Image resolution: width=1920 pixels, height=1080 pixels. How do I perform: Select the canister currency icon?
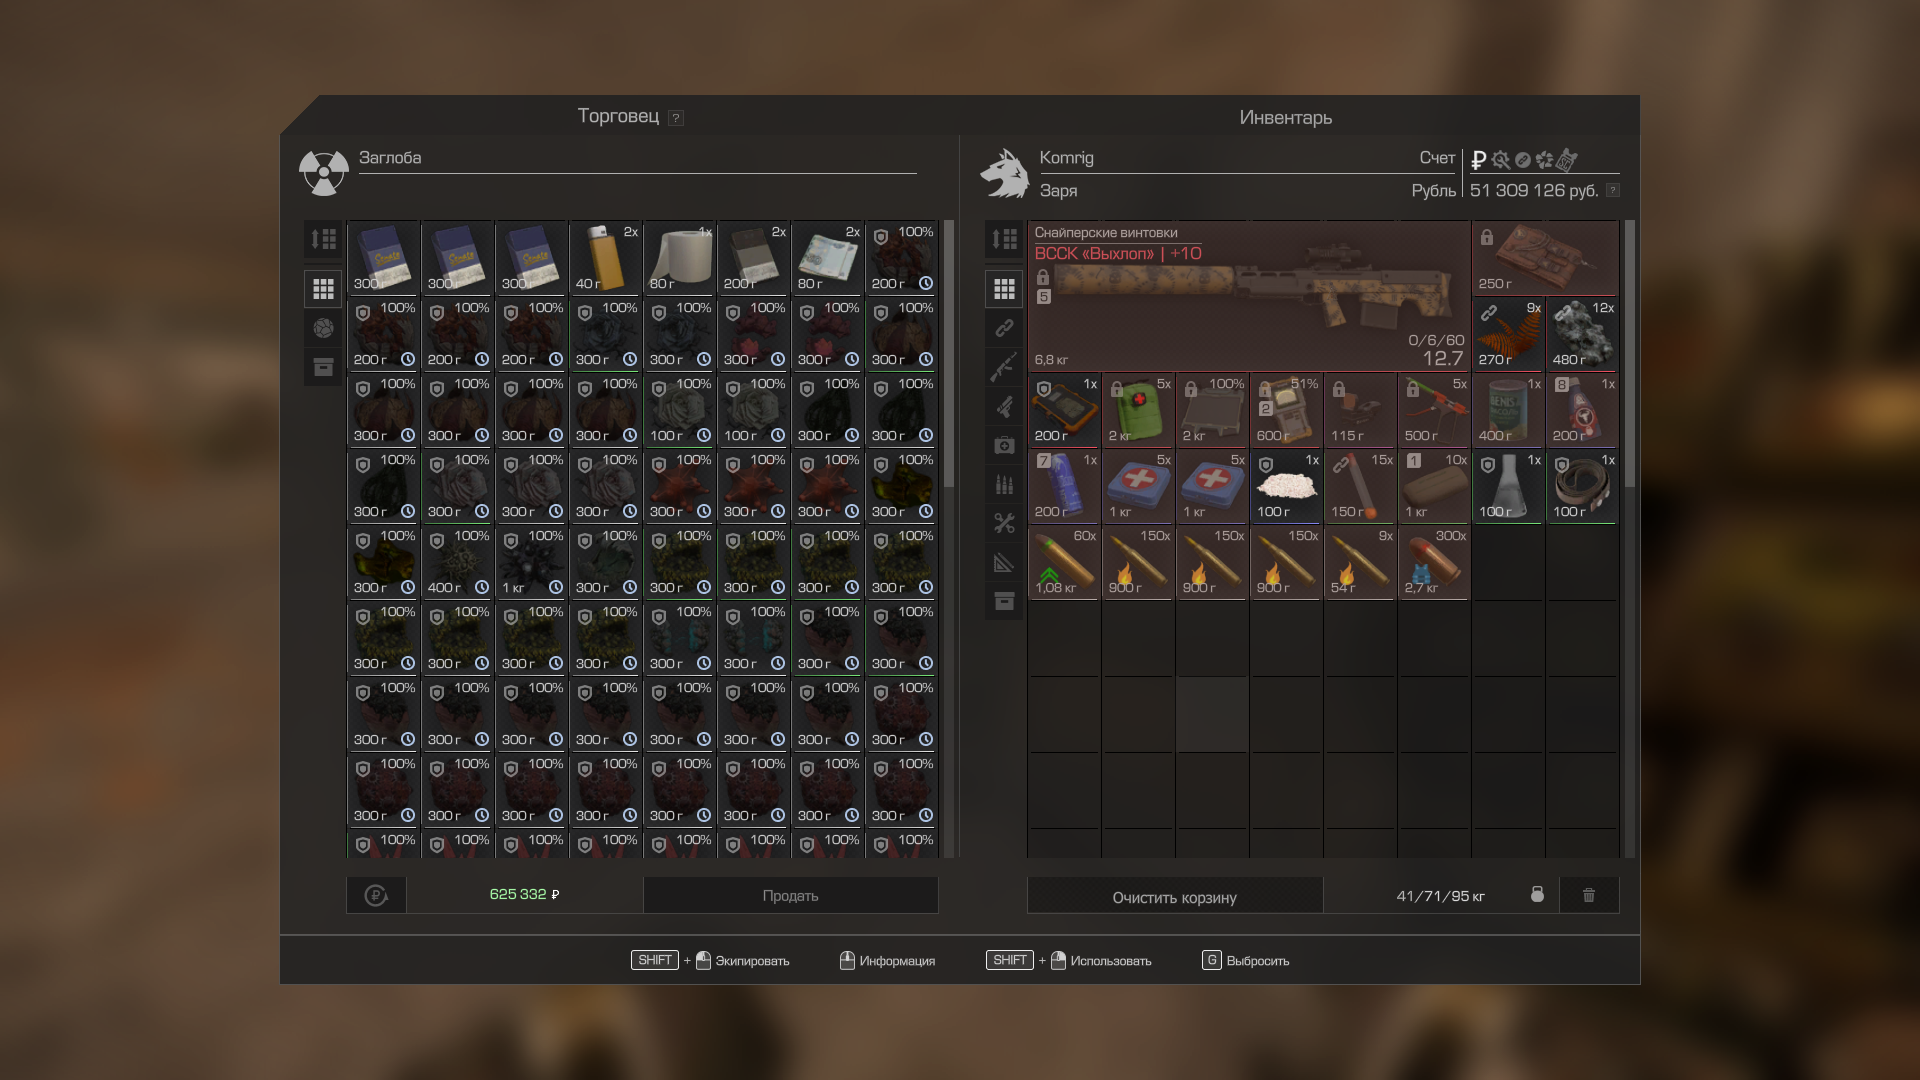coord(1567,159)
